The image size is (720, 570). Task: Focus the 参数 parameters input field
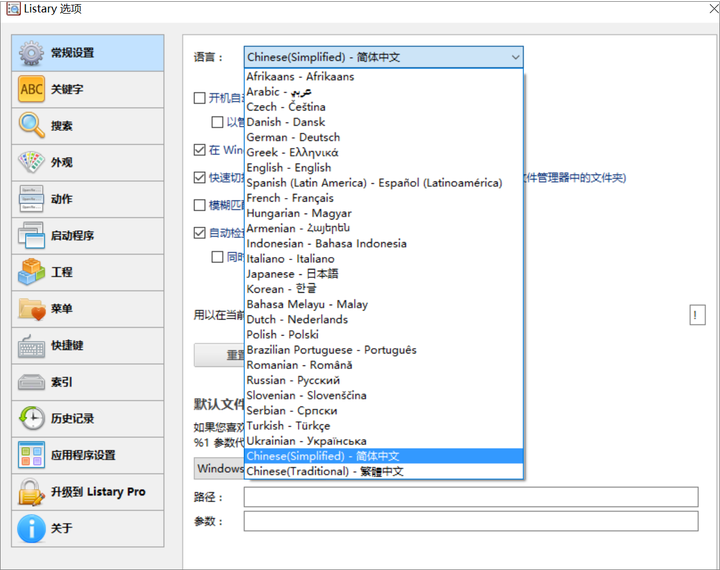click(471, 521)
